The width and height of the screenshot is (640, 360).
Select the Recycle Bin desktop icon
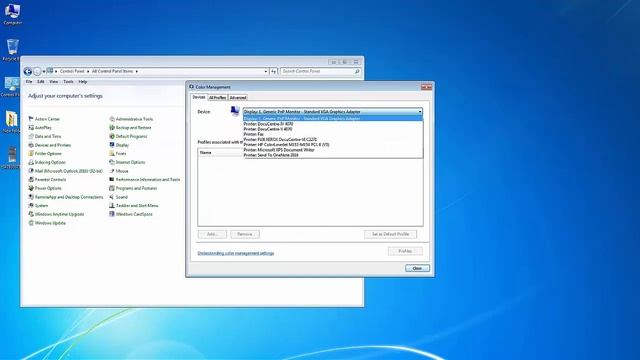tap(12, 50)
